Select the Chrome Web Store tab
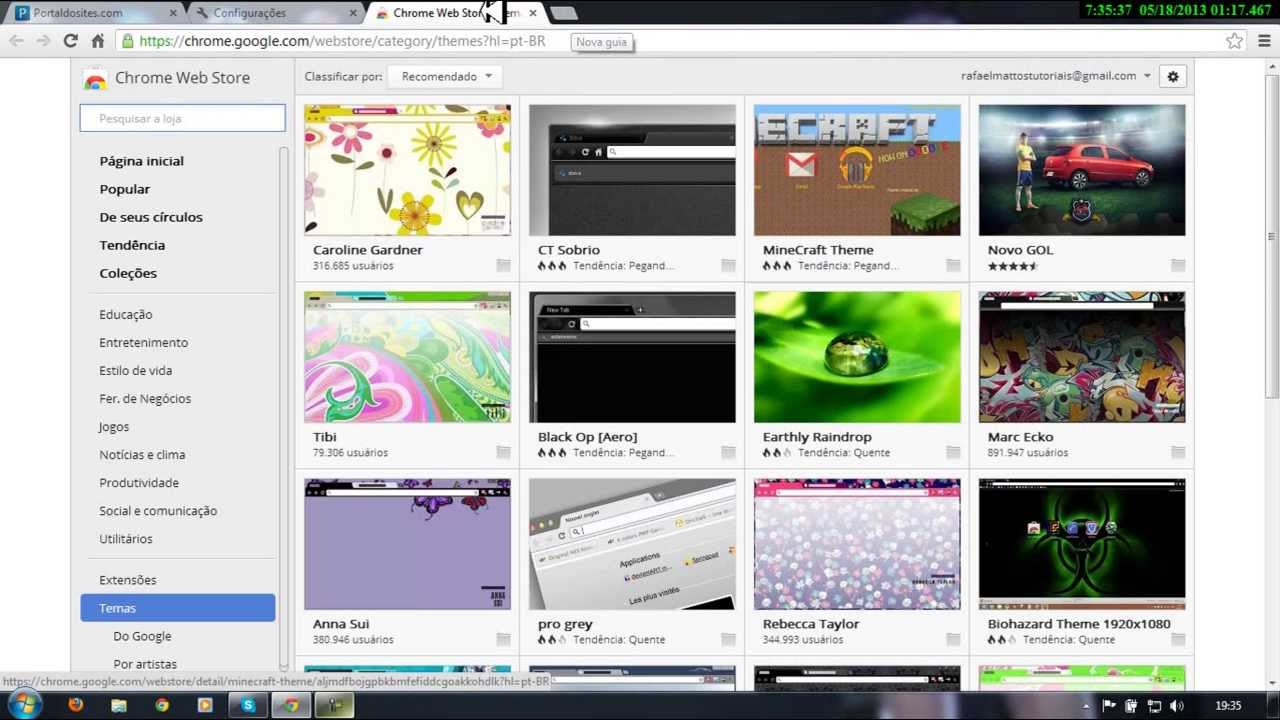 [456, 13]
